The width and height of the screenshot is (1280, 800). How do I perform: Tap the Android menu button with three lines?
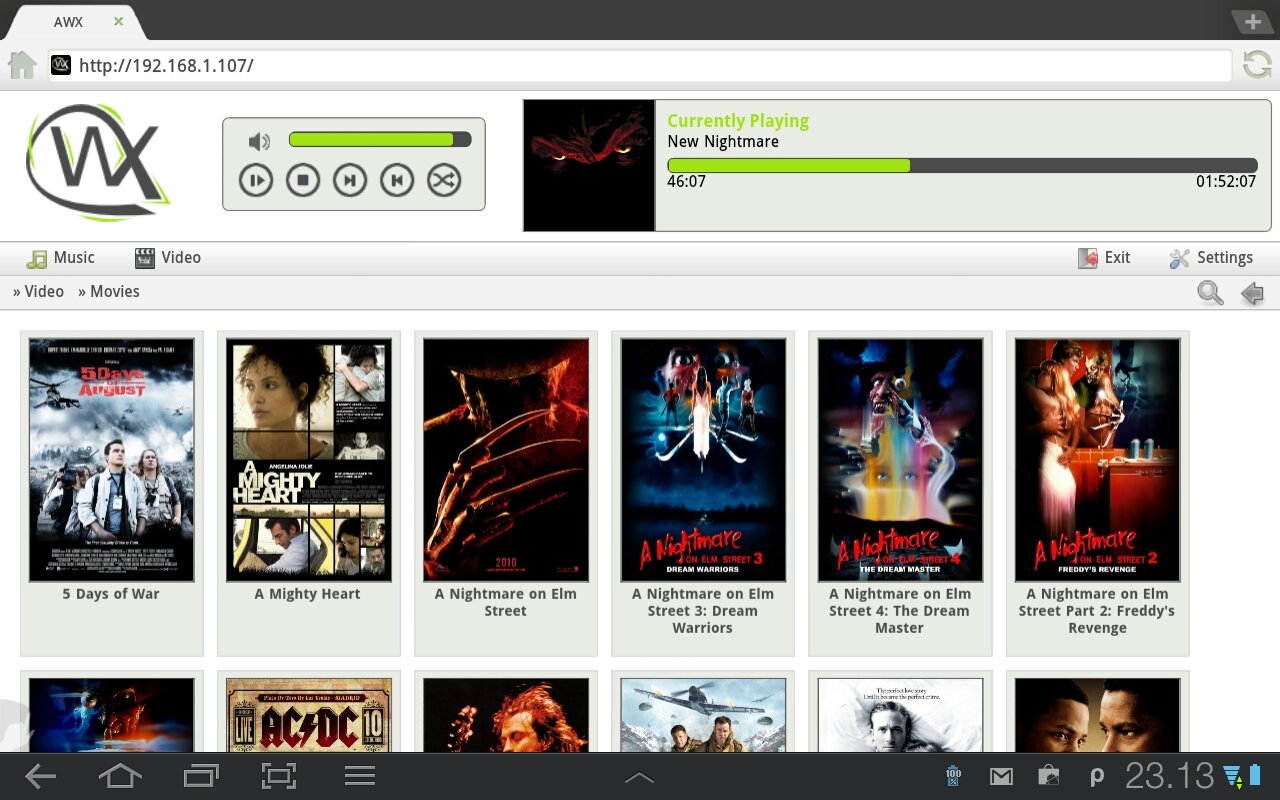(x=360, y=776)
